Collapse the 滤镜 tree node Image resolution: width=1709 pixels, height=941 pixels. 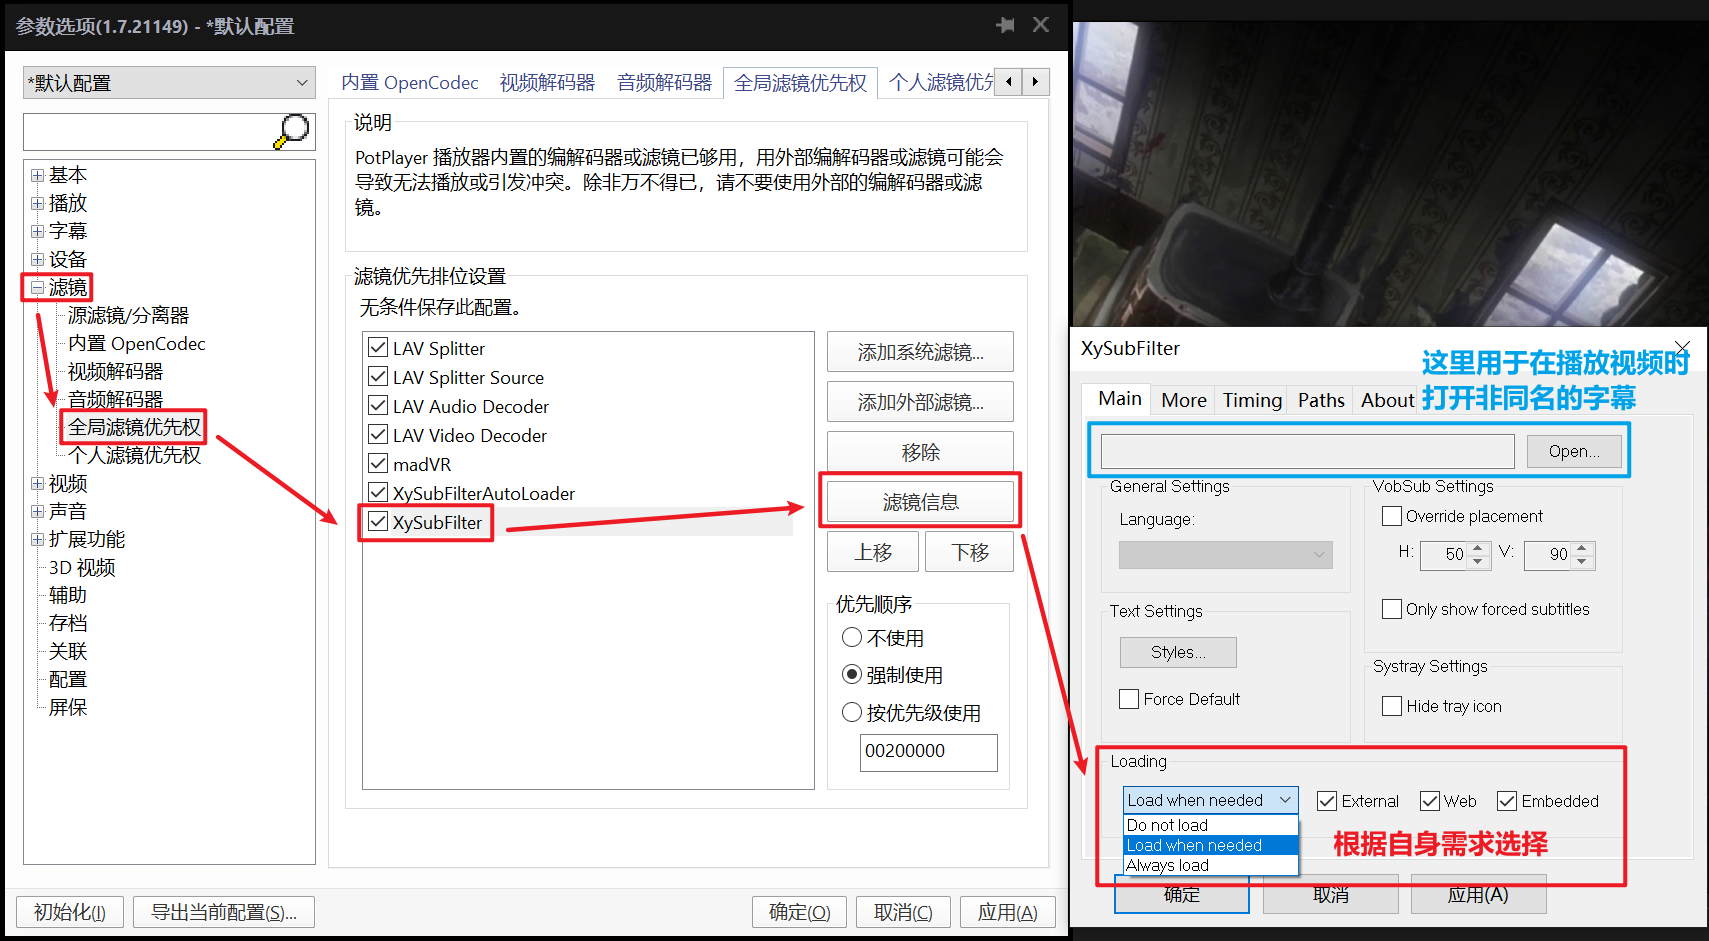pyautogui.click(x=37, y=288)
